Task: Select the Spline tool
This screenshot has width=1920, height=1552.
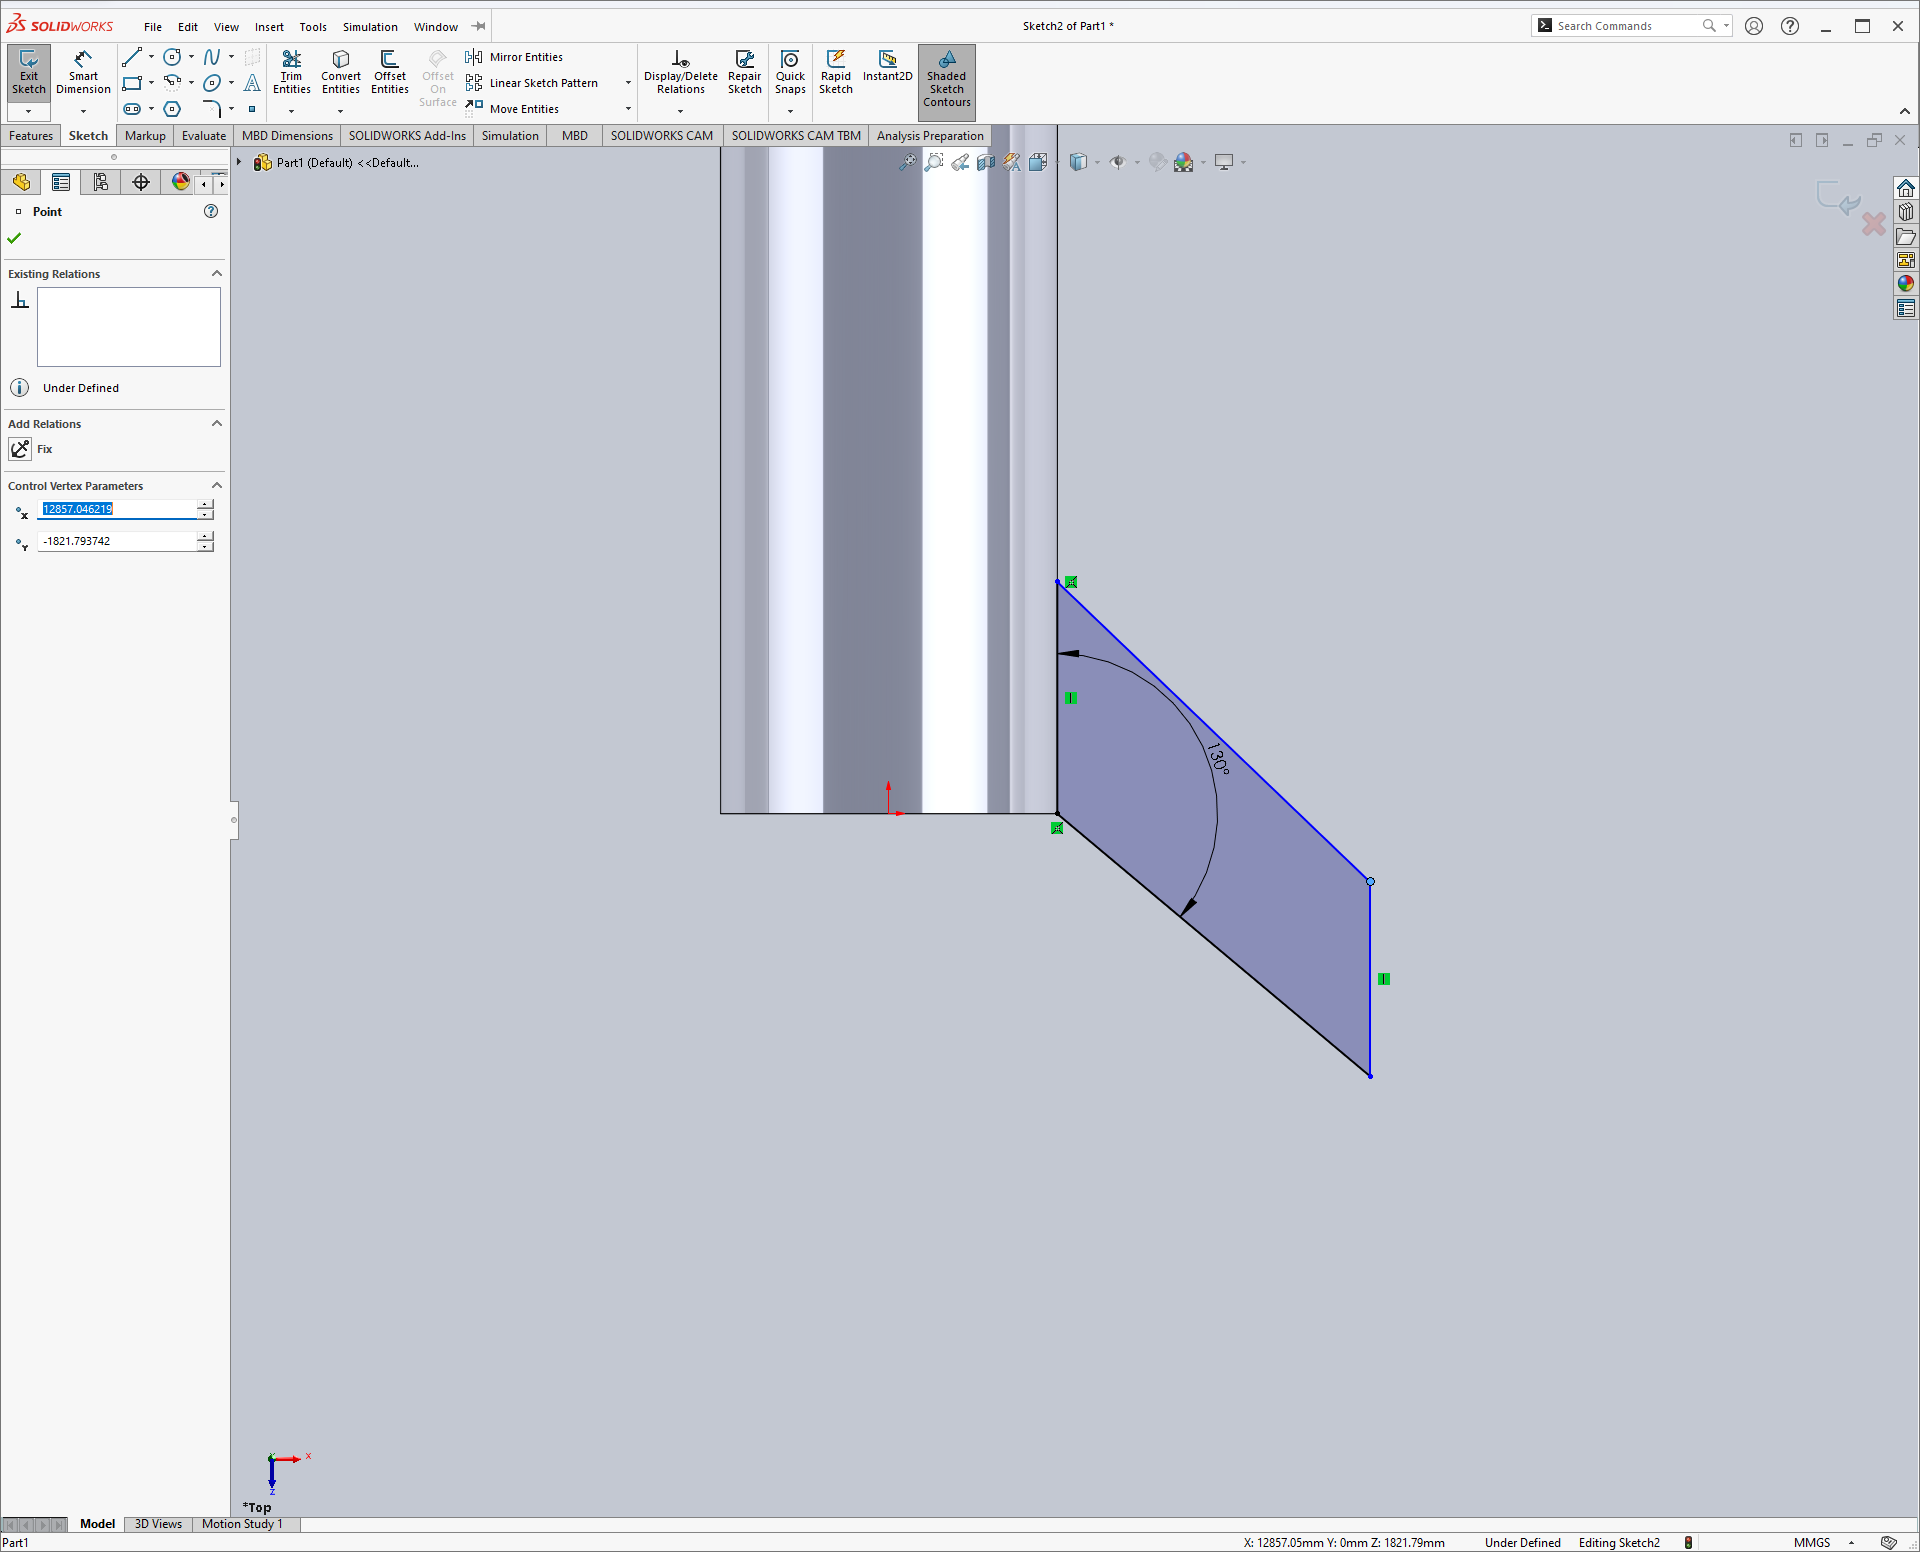Action: (212, 57)
